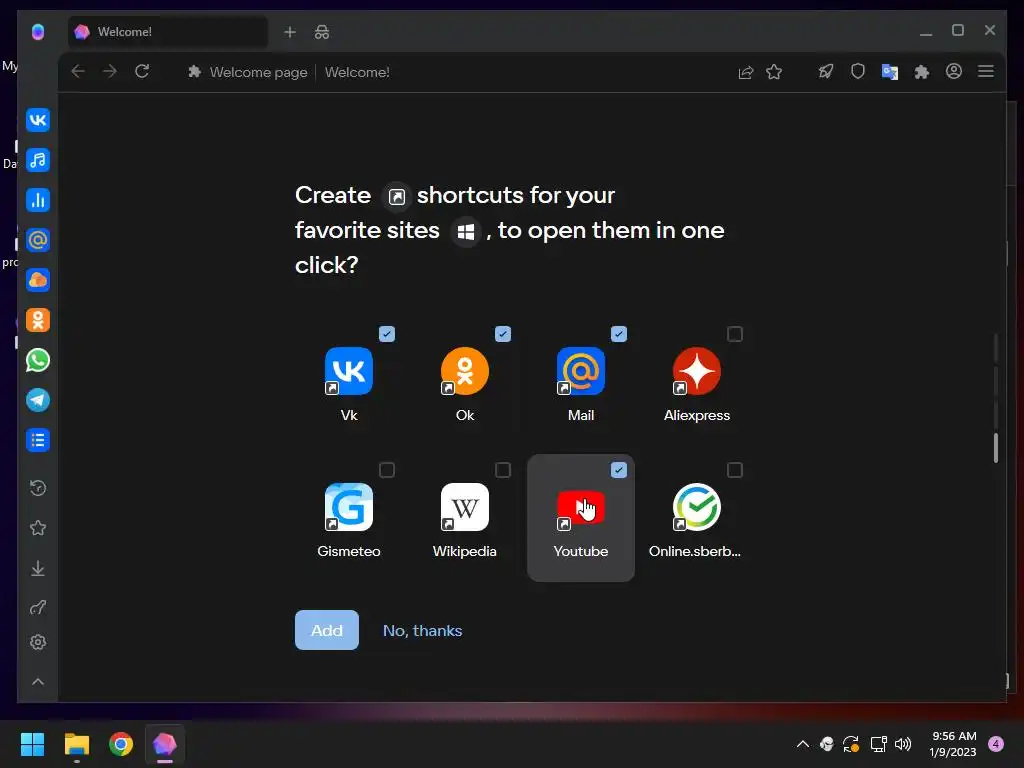Screen dimensions: 1024x768
Task: Open the Windows Start menu
Action: tap(32, 744)
